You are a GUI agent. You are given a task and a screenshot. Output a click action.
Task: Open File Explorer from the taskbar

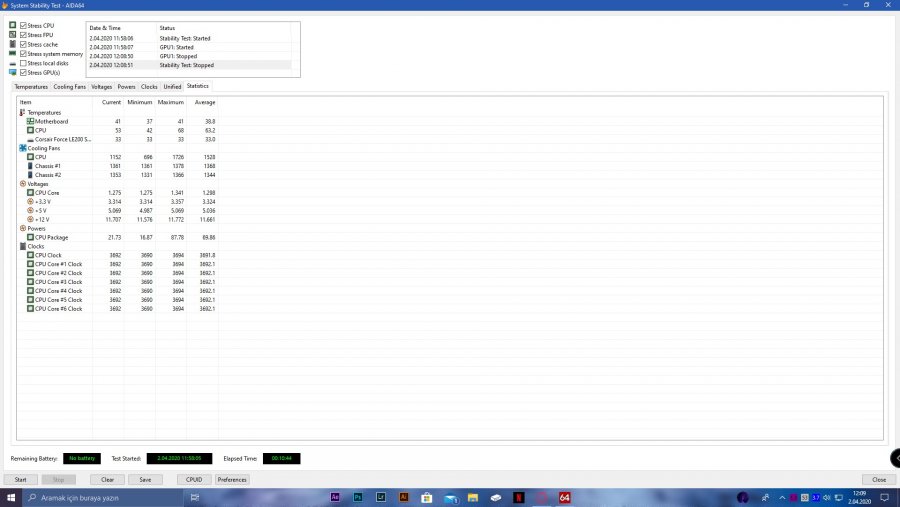(473, 497)
